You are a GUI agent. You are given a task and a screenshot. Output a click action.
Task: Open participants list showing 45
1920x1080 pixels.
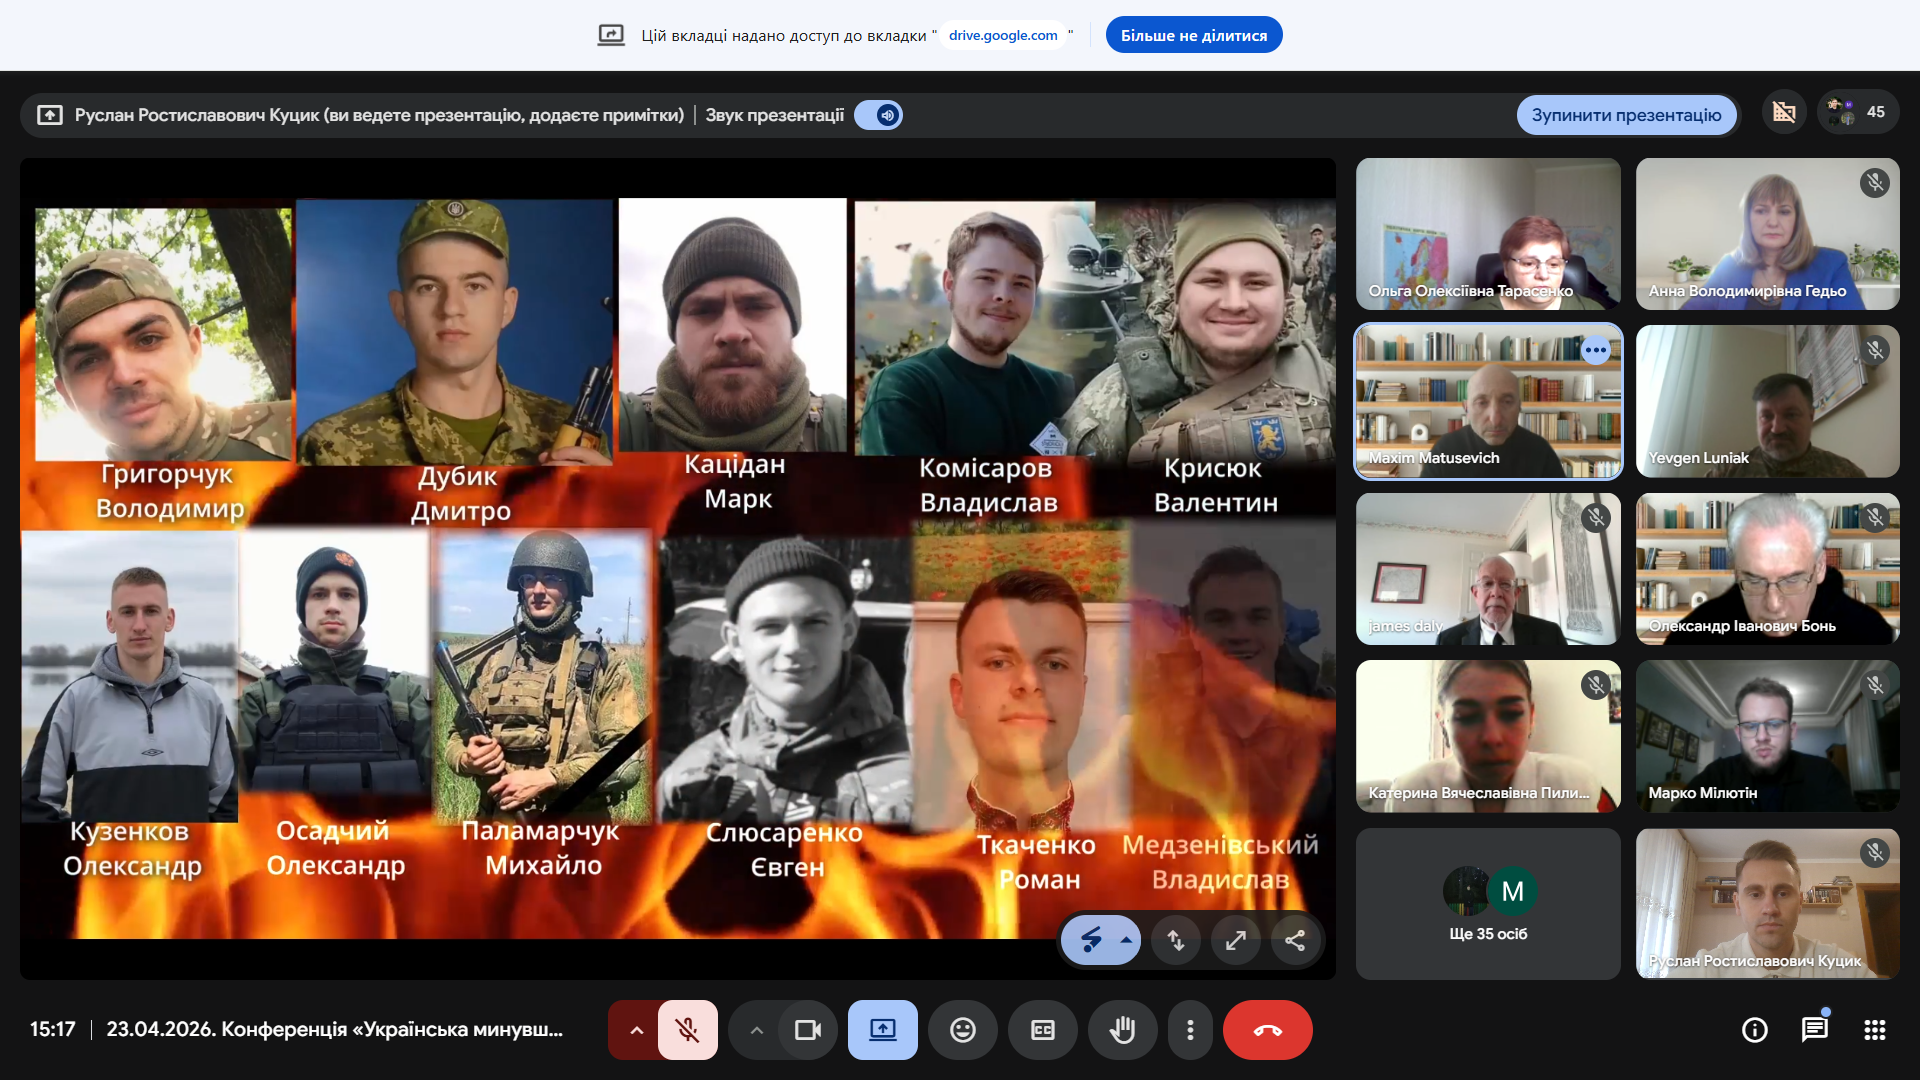[x=1857, y=112]
